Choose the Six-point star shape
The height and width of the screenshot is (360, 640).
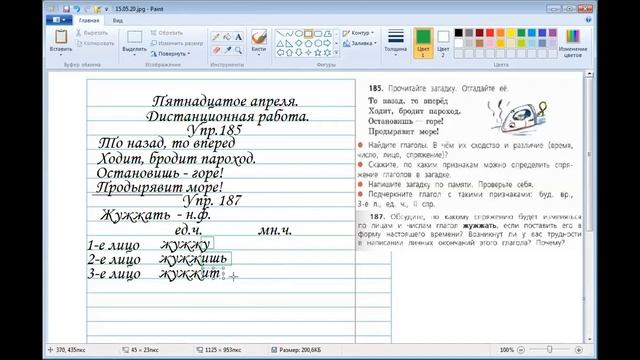327,53
